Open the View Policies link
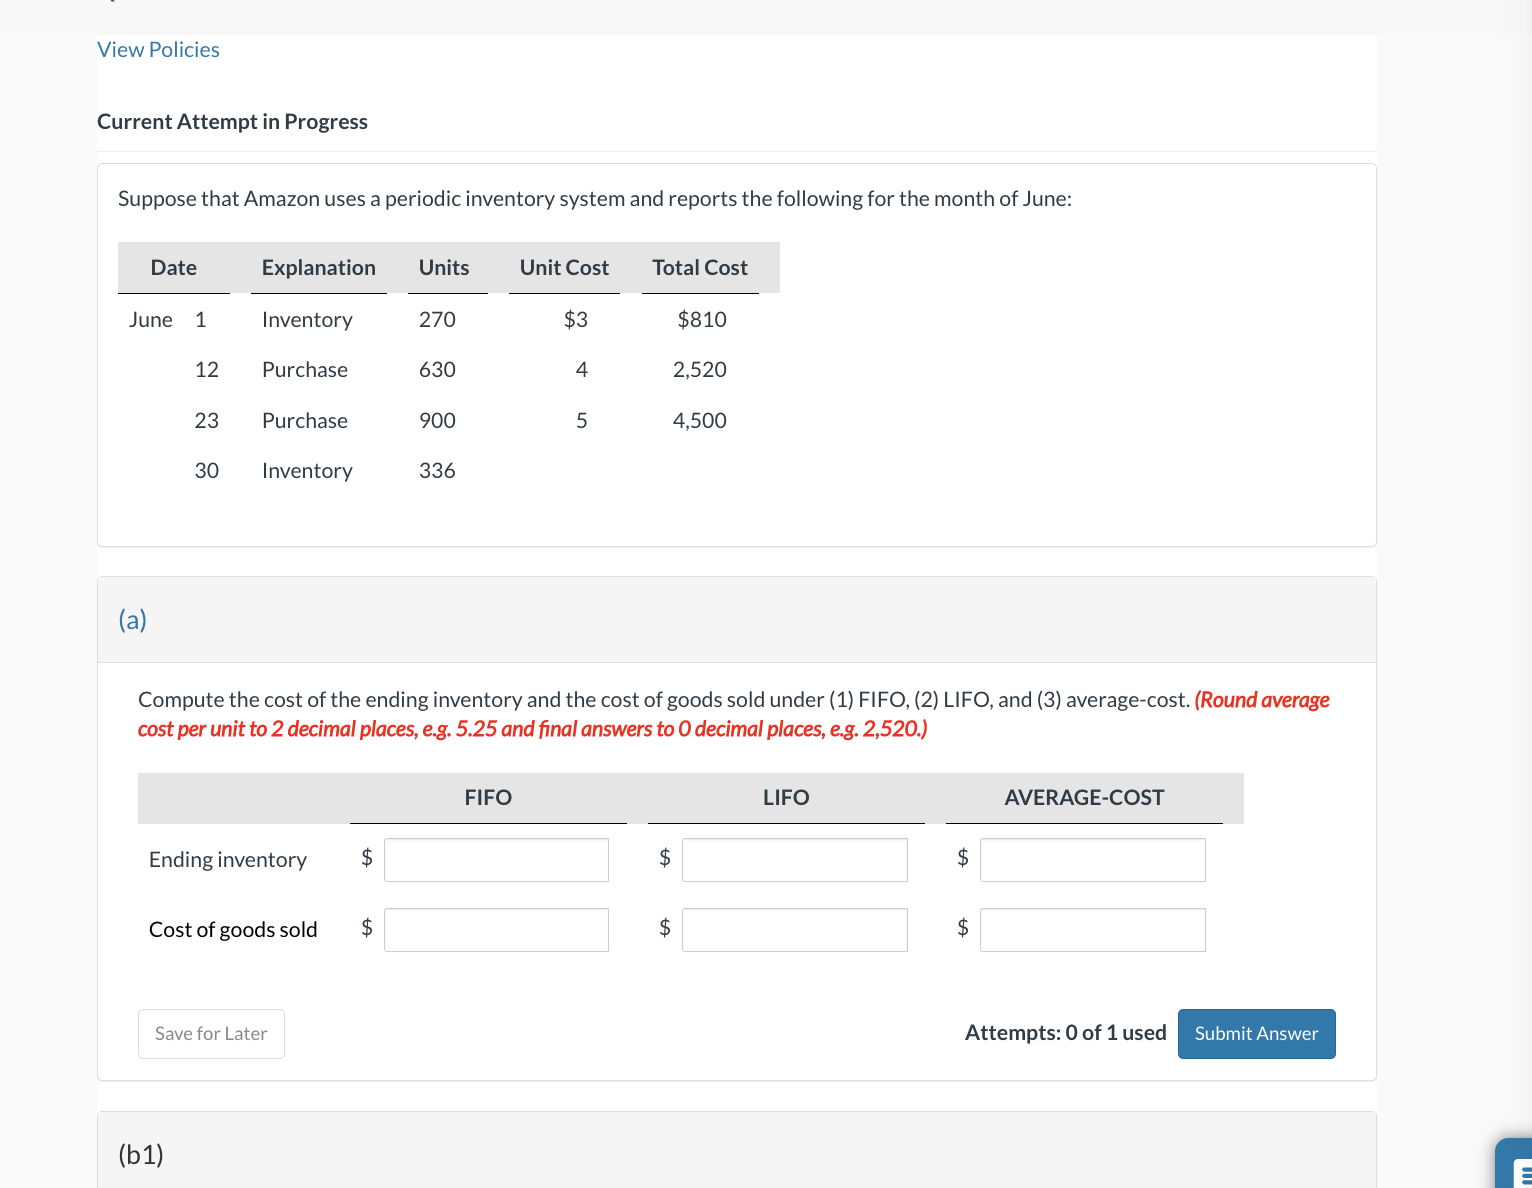The image size is (1532, 1188). [157, 49]
